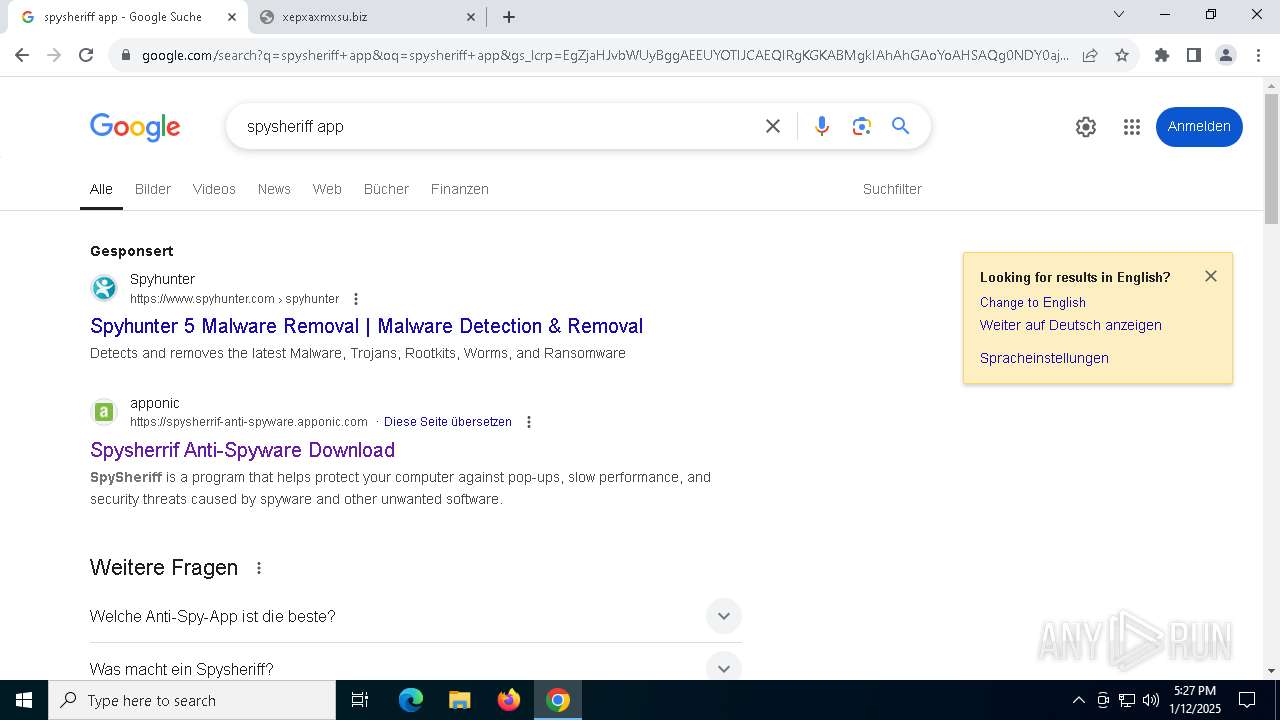The width and height of the screenshot is (1280, 720).
Task: Click the Spyhunter site favicon
Action: 104,289
